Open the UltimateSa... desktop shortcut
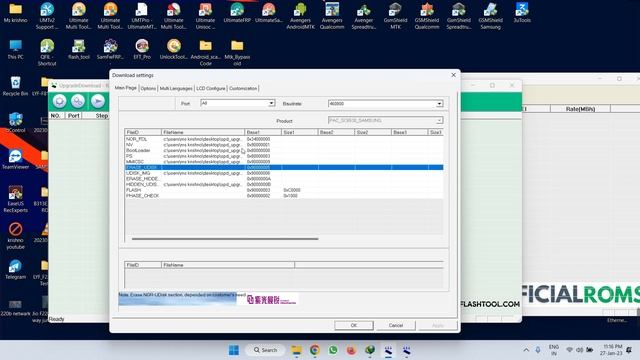Viewport: 640px width, 360px height. (269, 13)
